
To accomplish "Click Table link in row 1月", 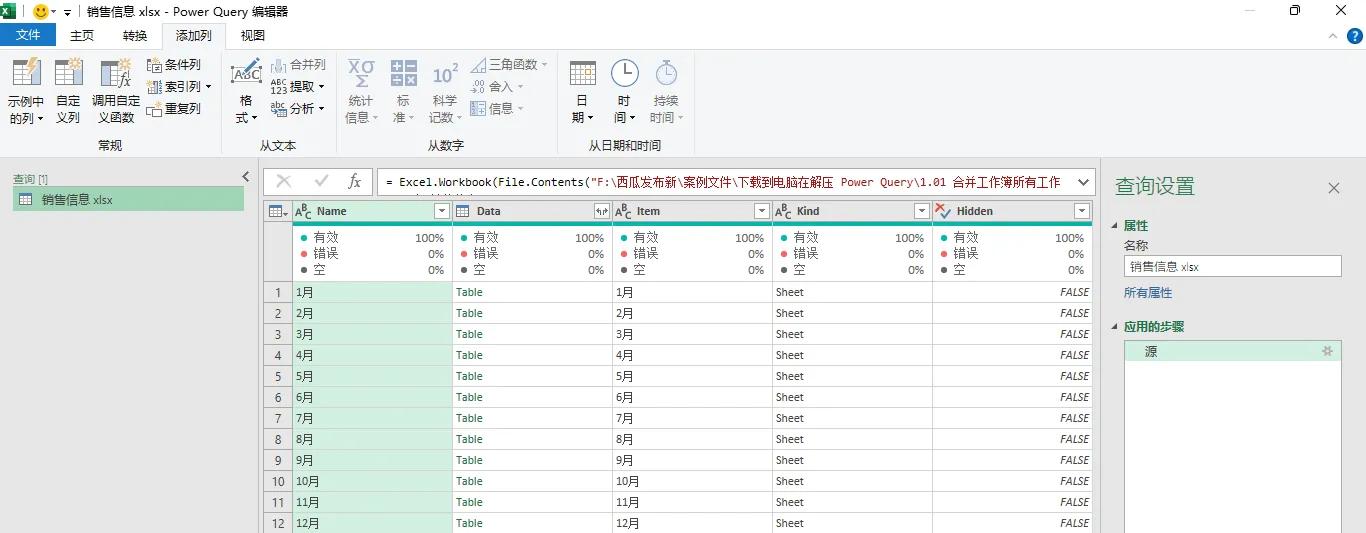I will click(469, 292).
